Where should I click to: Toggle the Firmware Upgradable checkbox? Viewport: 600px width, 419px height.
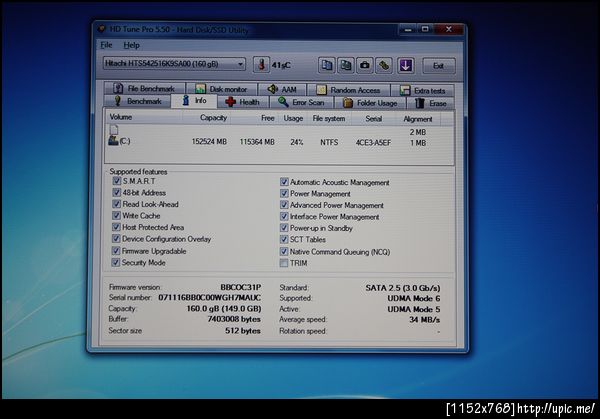pos(116,251)
